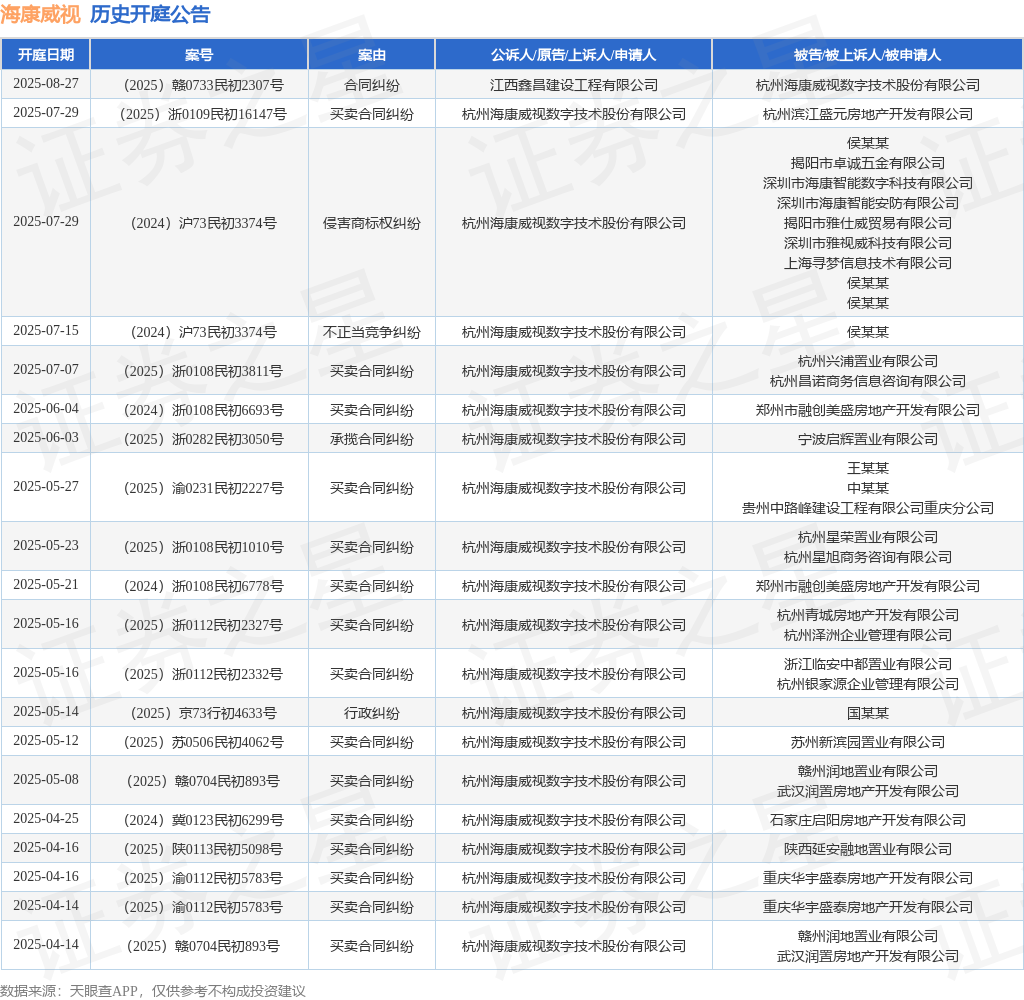Click date cell 2025-07-15
The height and width of the screenshot is (1000, 1024).
tap(46, 331)
